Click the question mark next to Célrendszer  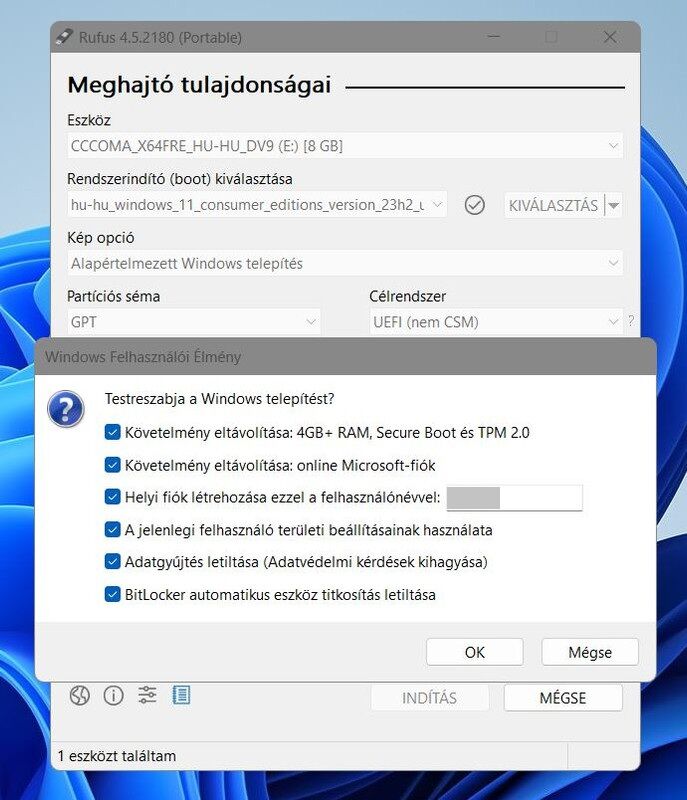[x=631, y=321]
